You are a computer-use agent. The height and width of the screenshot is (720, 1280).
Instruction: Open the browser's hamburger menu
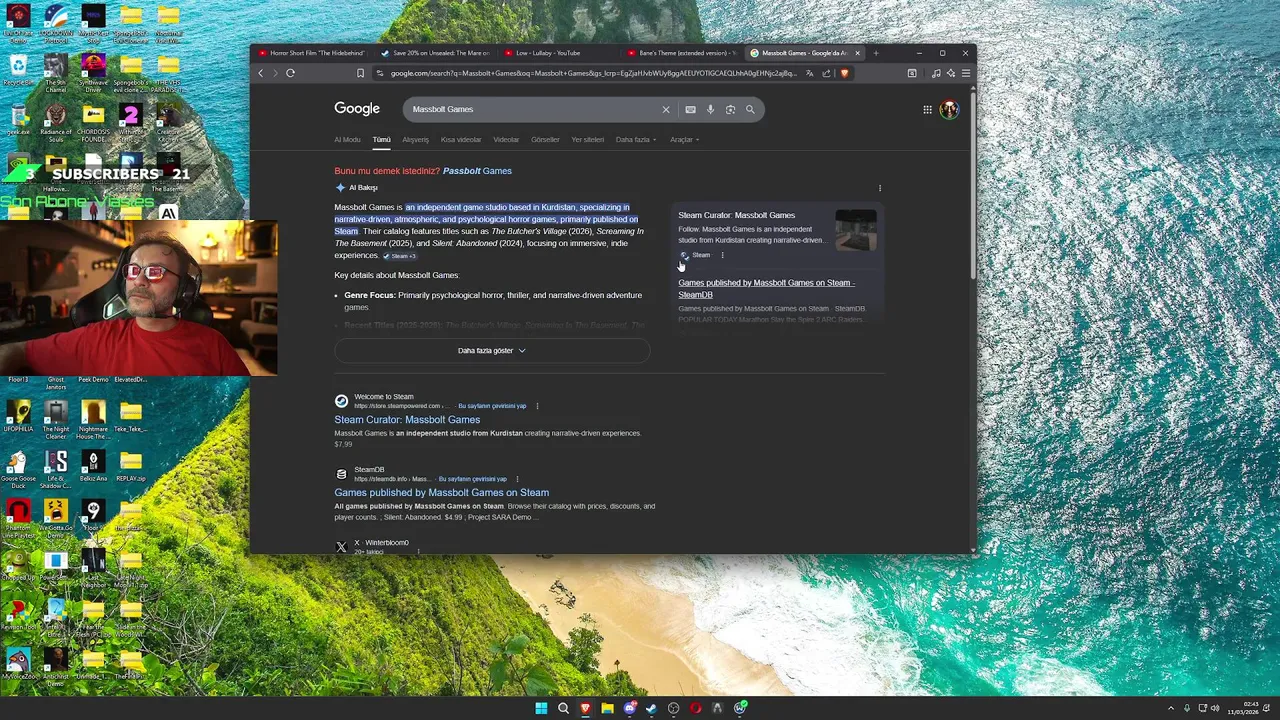[x=965, y=73]
